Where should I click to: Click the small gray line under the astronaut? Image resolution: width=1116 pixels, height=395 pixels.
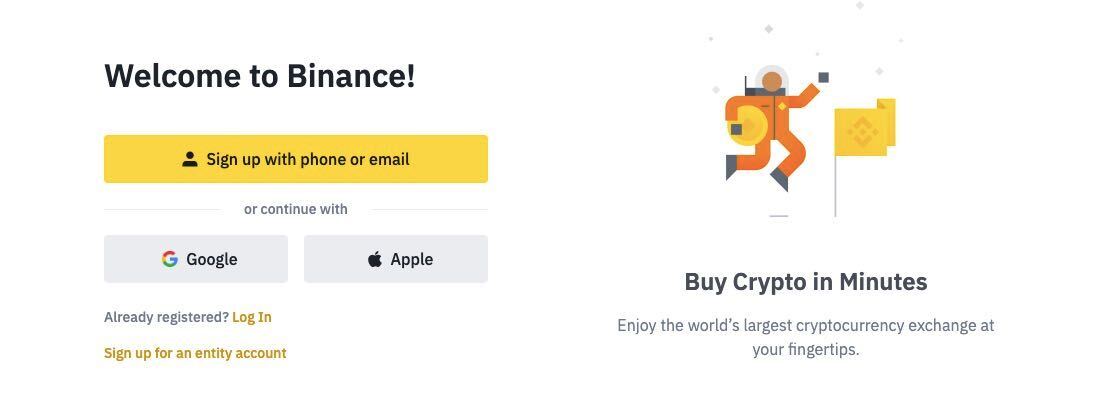779,216
